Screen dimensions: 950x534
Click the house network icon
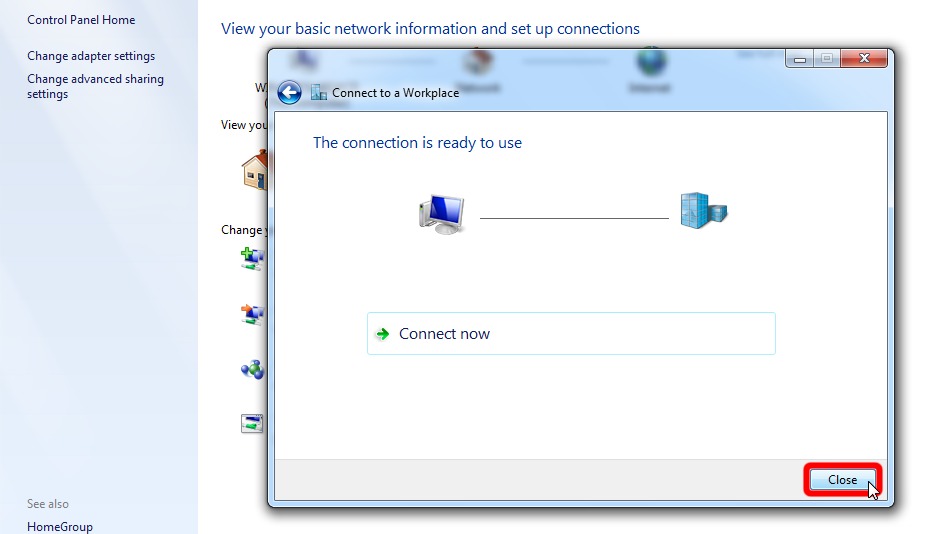[x=255, y=170]
